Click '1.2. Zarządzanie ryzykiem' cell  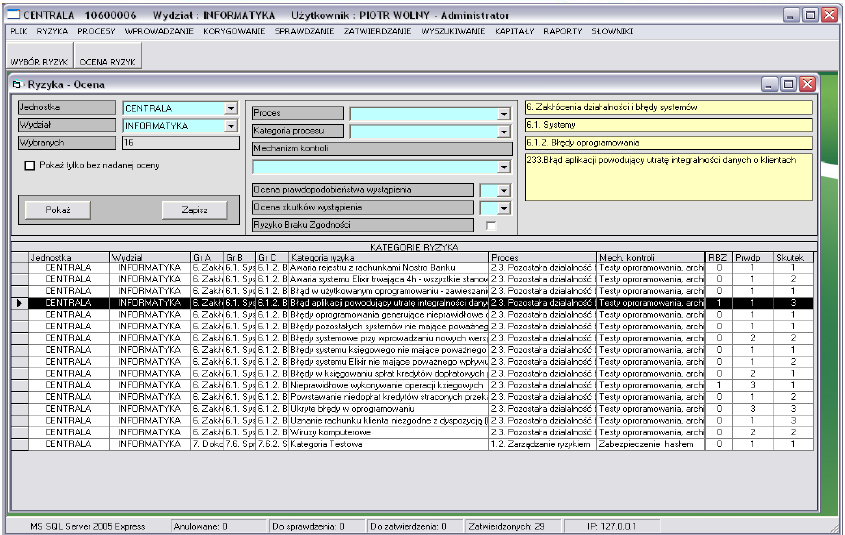point(543,444)
